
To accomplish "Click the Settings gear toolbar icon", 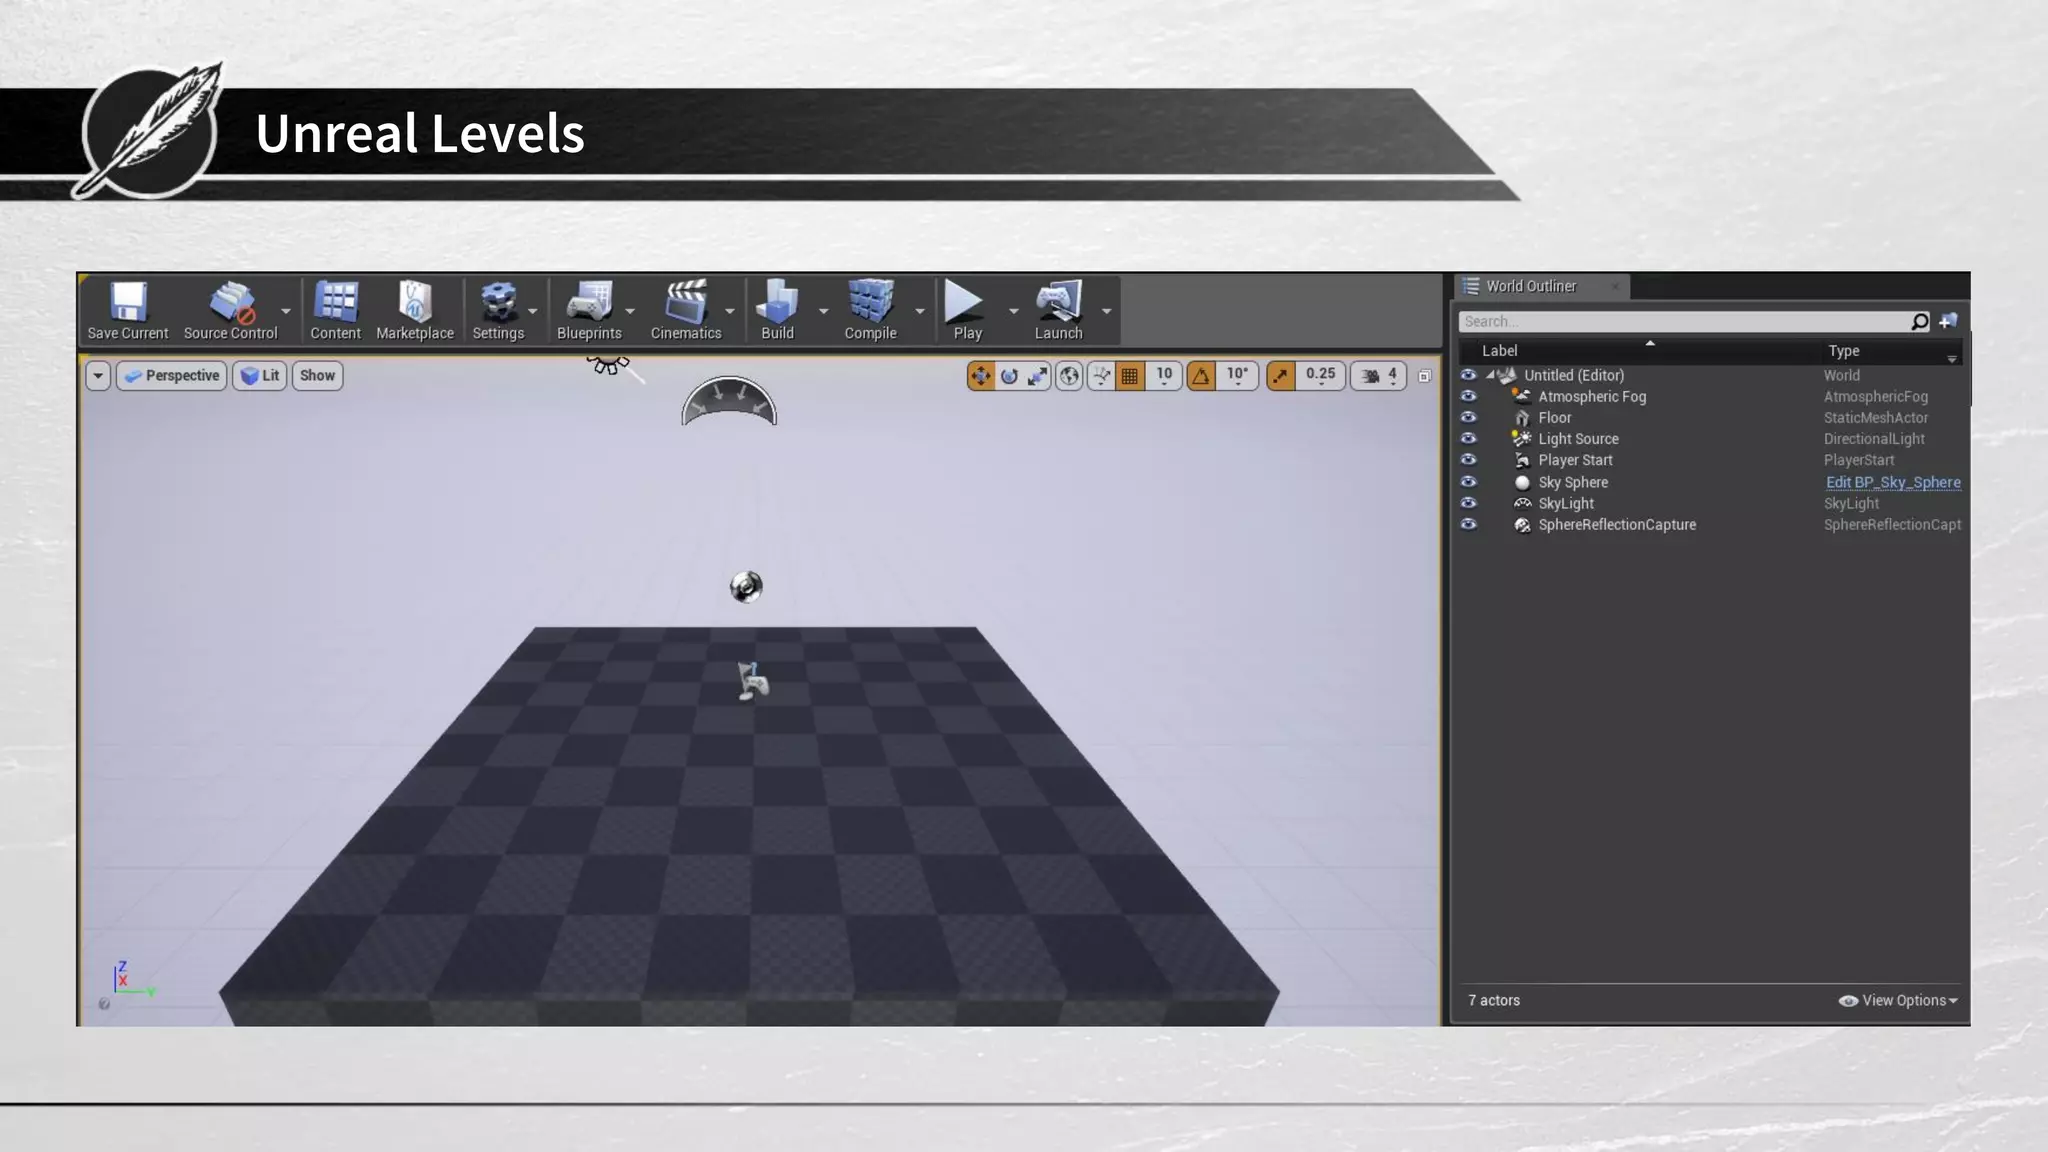I will (498, 311).
